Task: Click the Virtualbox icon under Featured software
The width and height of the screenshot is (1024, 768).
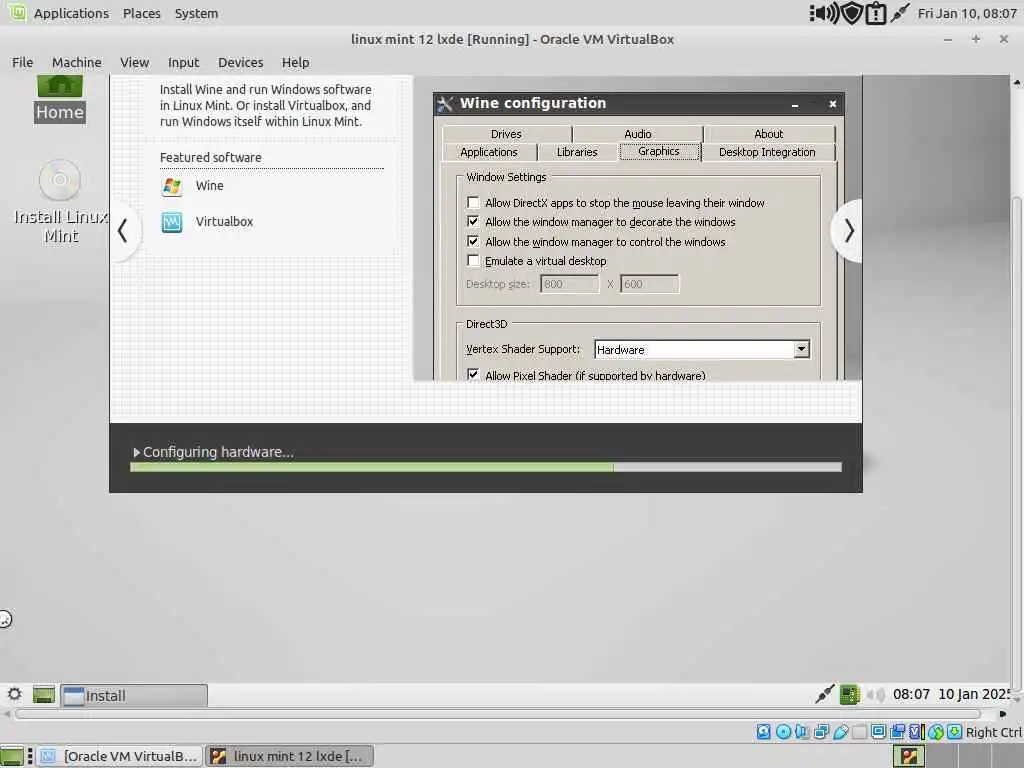Action: pyautogui.click(x=172, y=222)
